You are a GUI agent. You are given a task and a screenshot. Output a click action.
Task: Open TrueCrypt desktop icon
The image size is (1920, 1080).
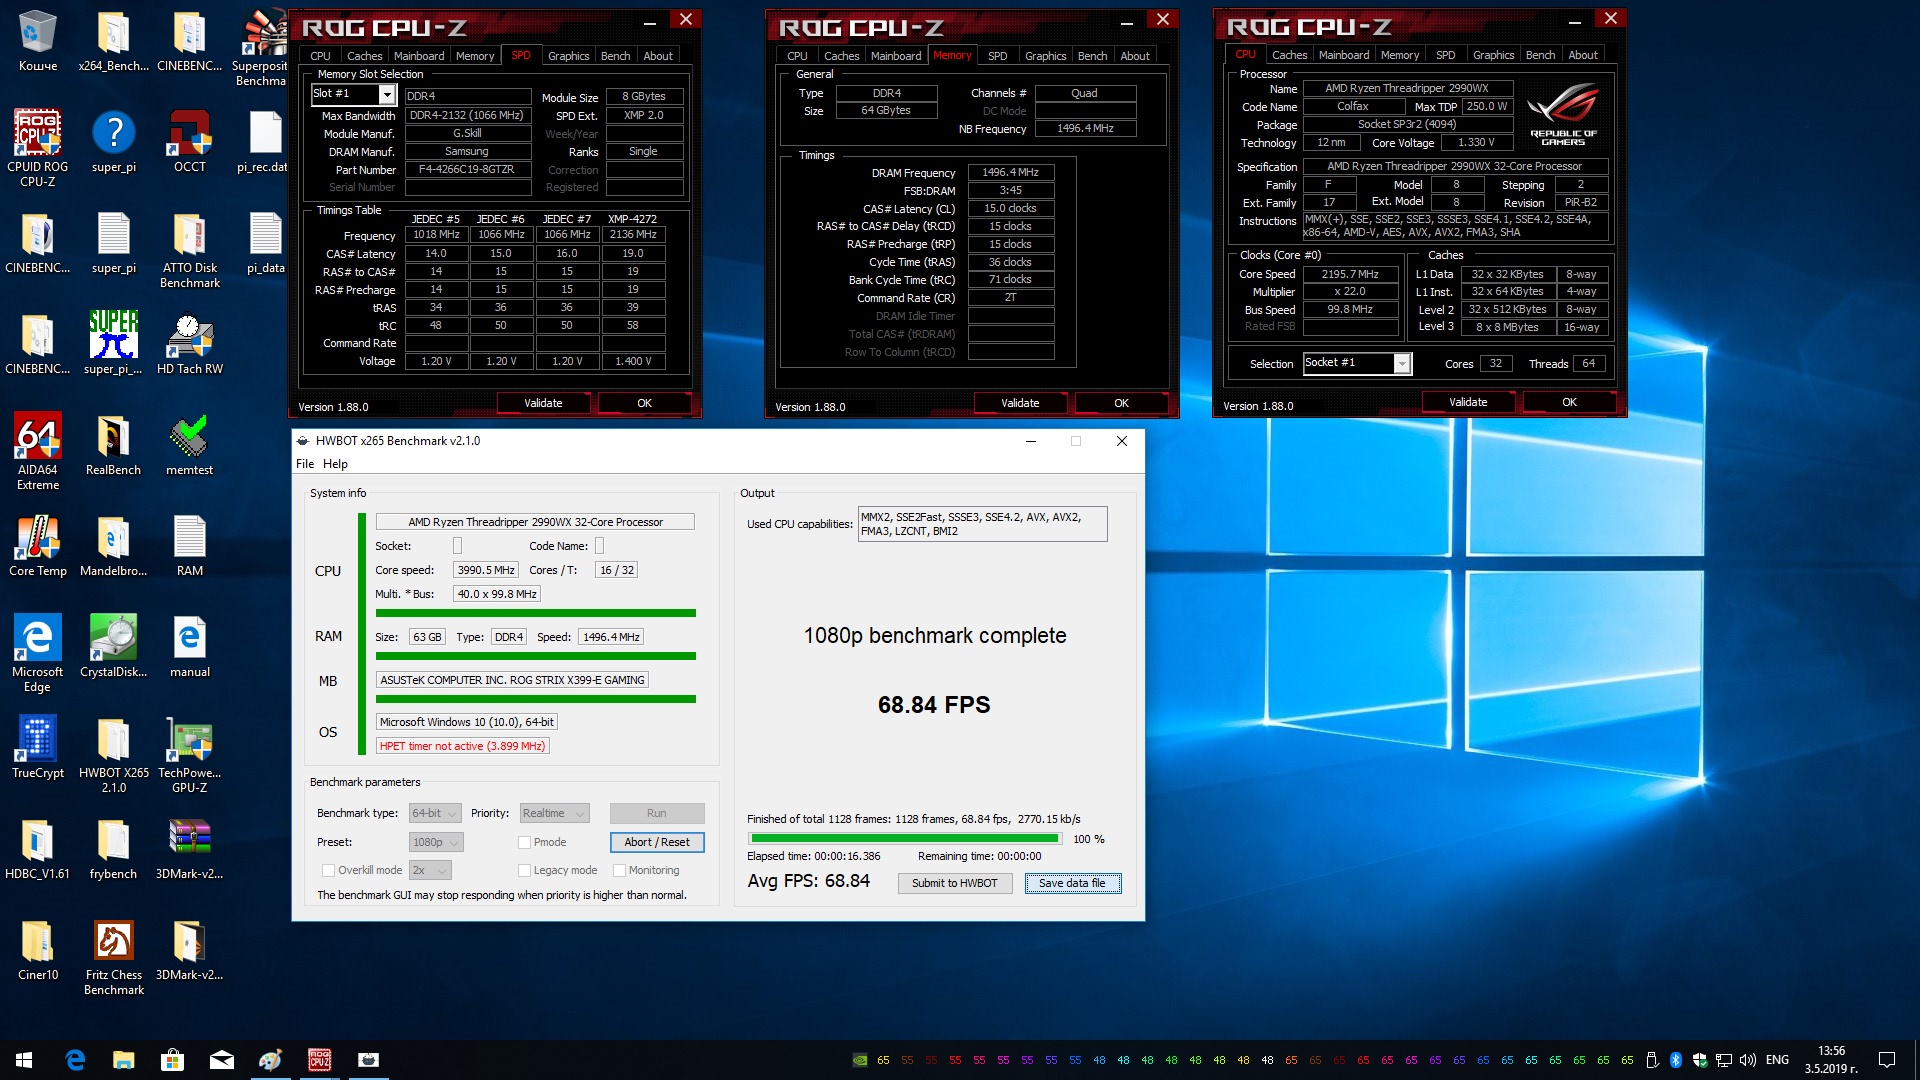point(38,747)
